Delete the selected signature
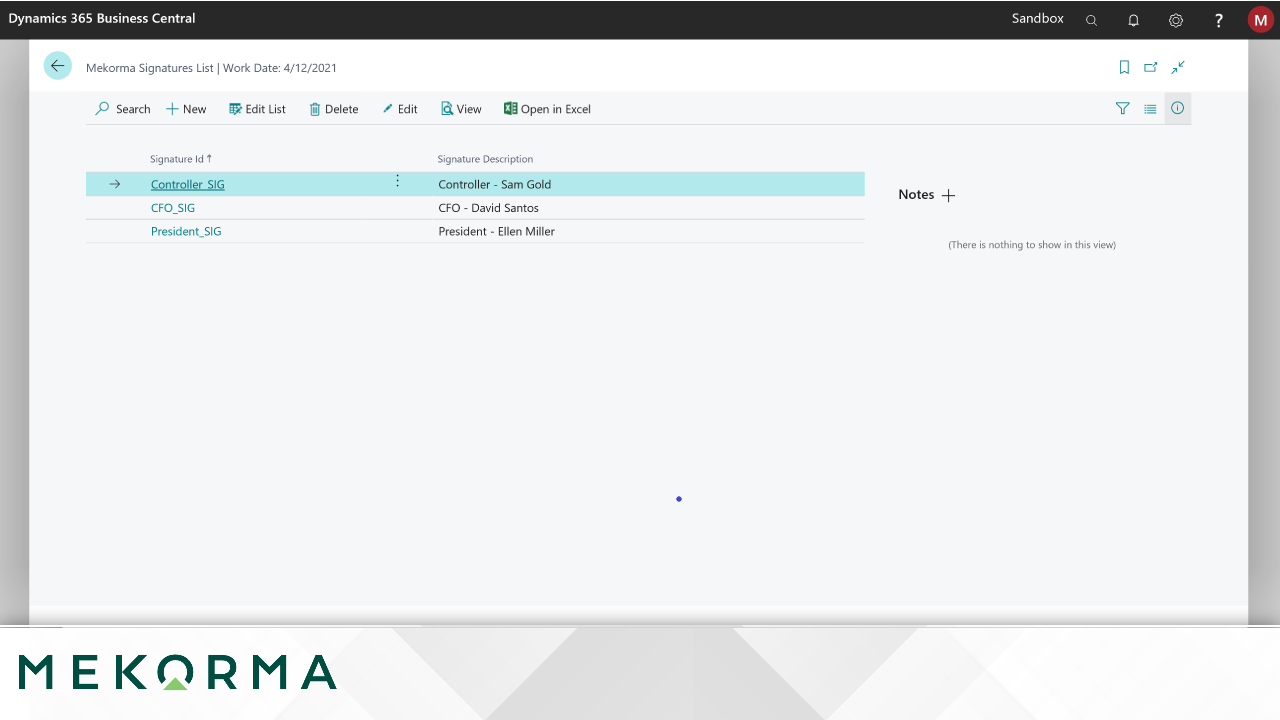The image size is (1280, 720). (x=333, y=109)
